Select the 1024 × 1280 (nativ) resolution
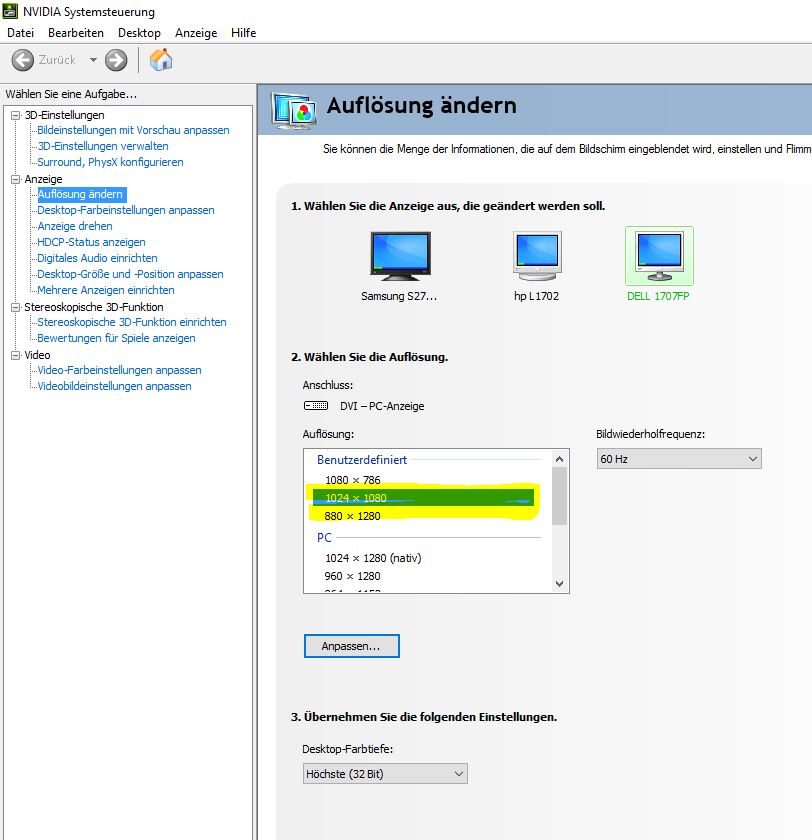This screenshot has height=840, width=812. pos(373,558)
